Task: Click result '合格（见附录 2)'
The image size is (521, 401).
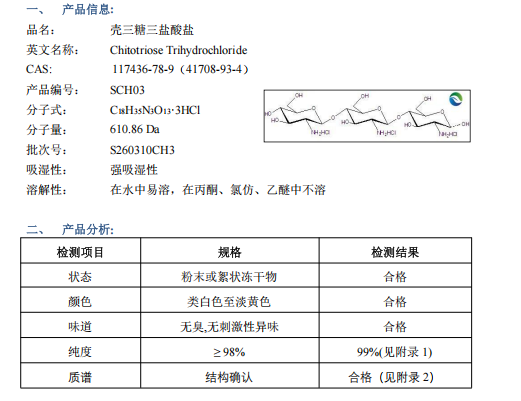Action: click(x=391, y=377)
